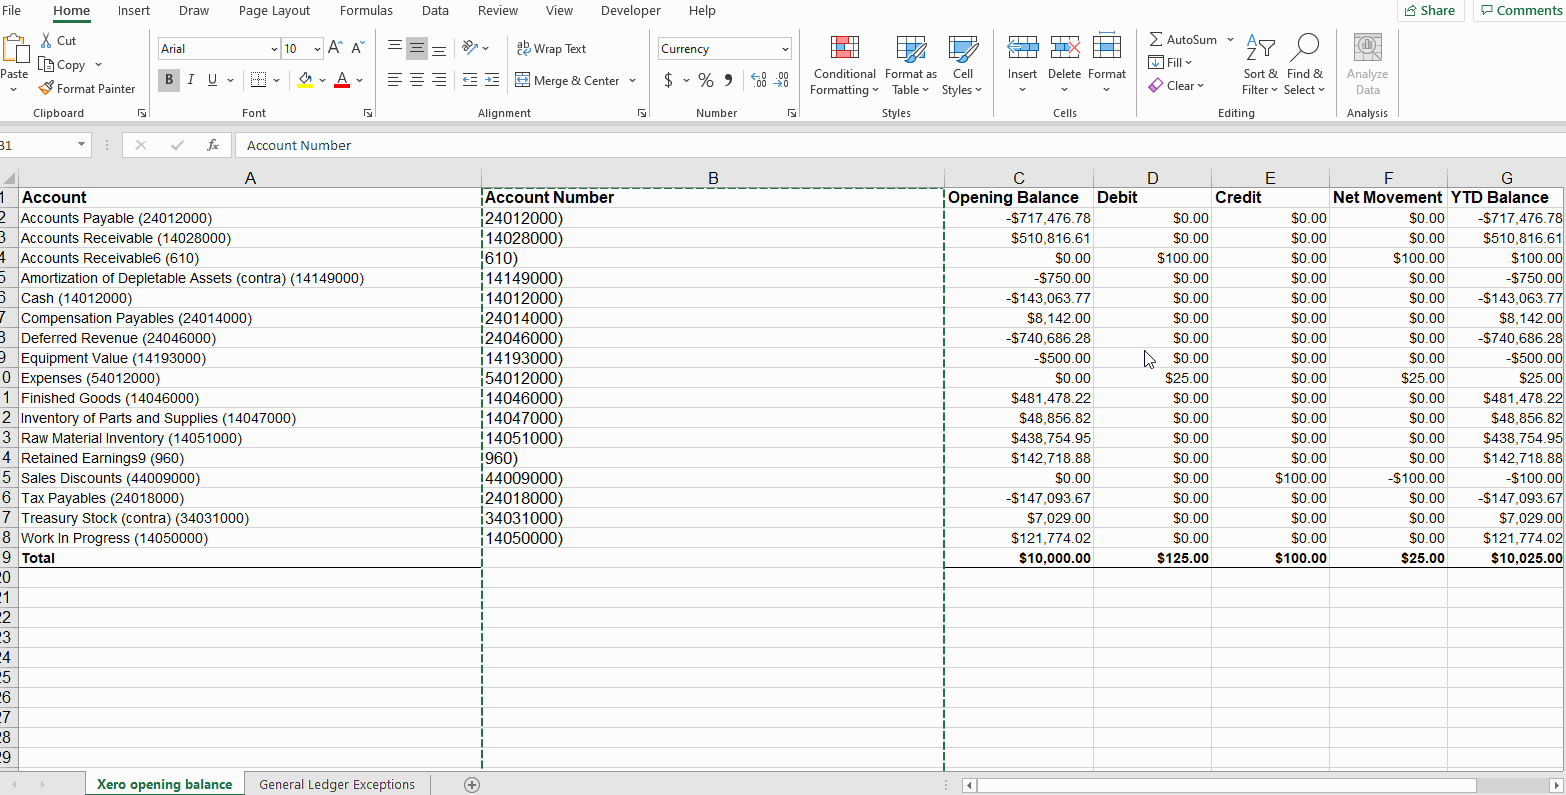Click the Cut scissors icon
Viewport: 1566px width, 795px height.
coord(46,41)
